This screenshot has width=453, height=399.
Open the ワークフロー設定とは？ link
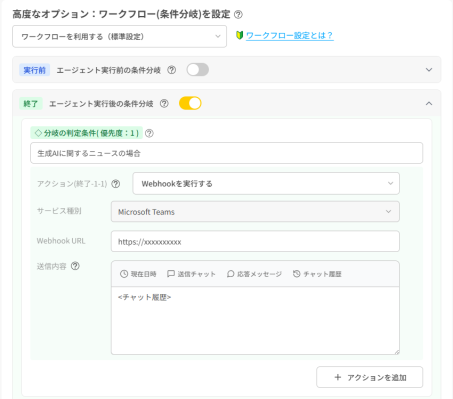click(x=290, y=35)
